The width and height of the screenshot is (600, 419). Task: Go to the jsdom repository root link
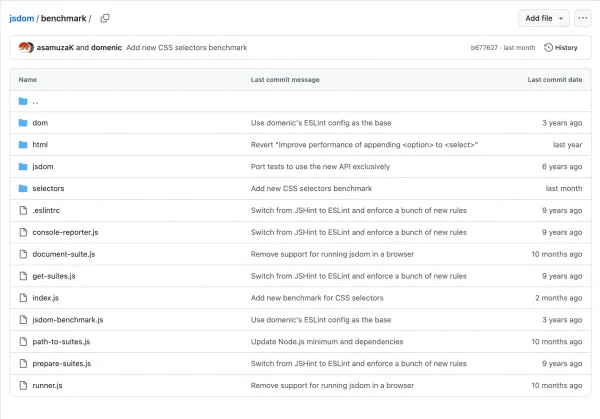point(22,18)
